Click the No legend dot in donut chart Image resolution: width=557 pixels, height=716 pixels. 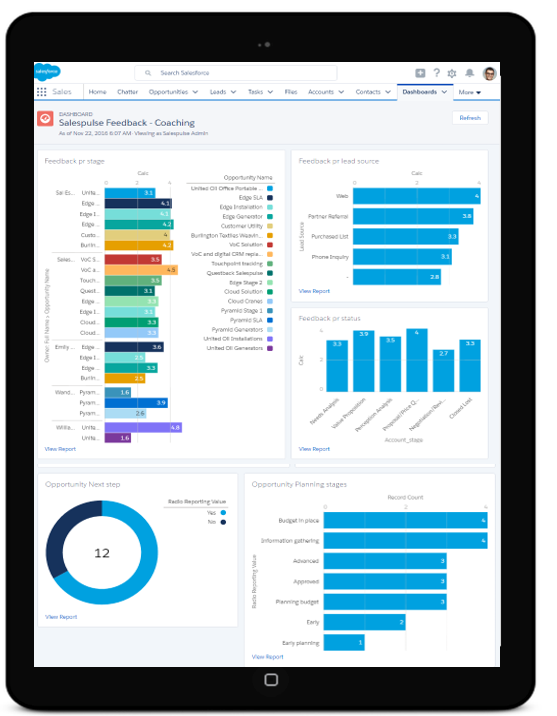point(223,522)
